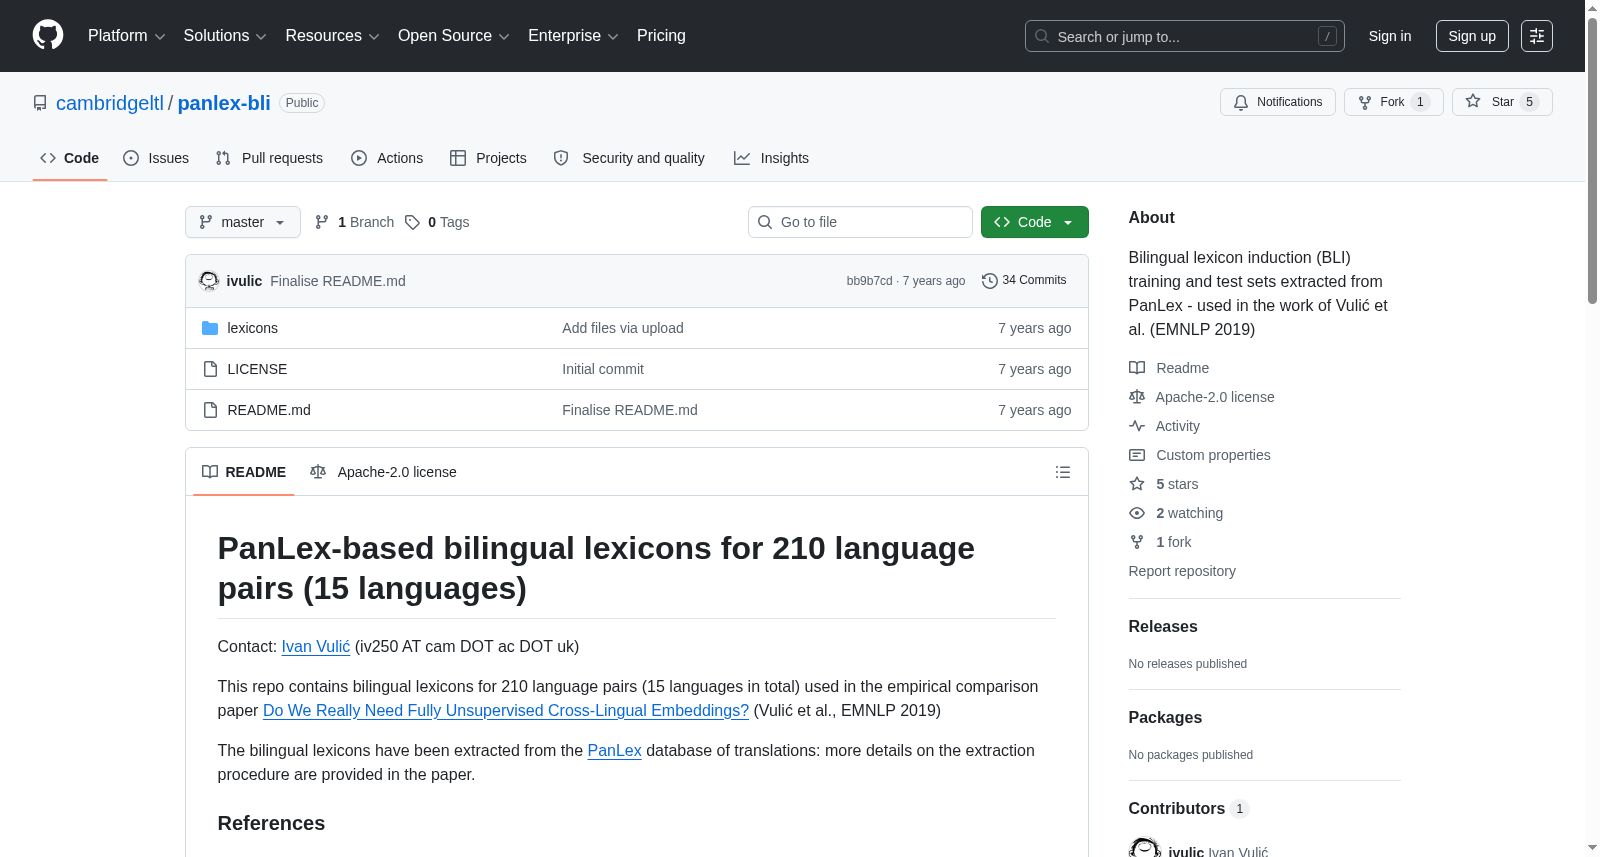The height and width of the screenshot is (857, 1600).
Task: Open the 'Add files via upload' commit message
Action: [x=623, y=328]
